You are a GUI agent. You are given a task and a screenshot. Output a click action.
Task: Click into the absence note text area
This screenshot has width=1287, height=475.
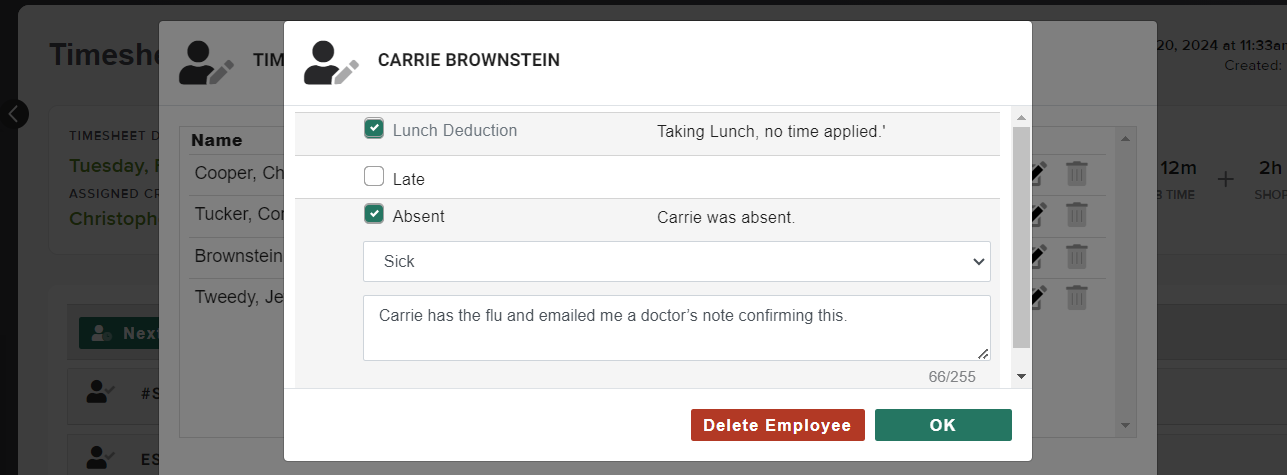point(677,327)
